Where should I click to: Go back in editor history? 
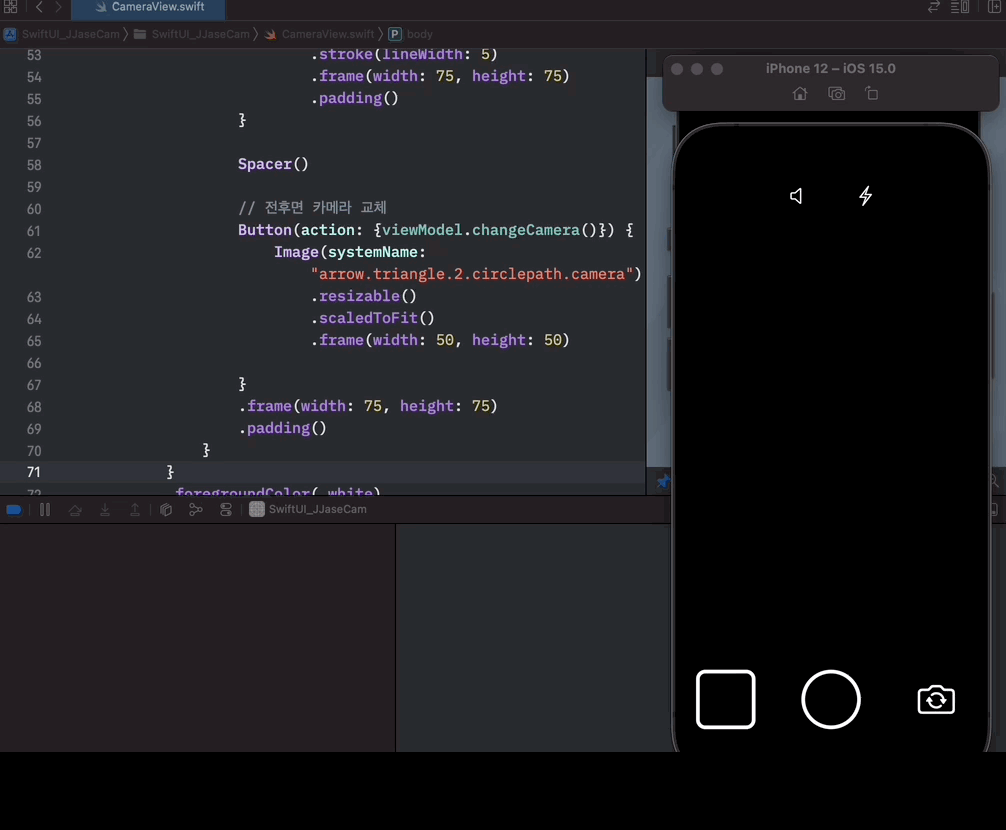[x=39, y=7]
